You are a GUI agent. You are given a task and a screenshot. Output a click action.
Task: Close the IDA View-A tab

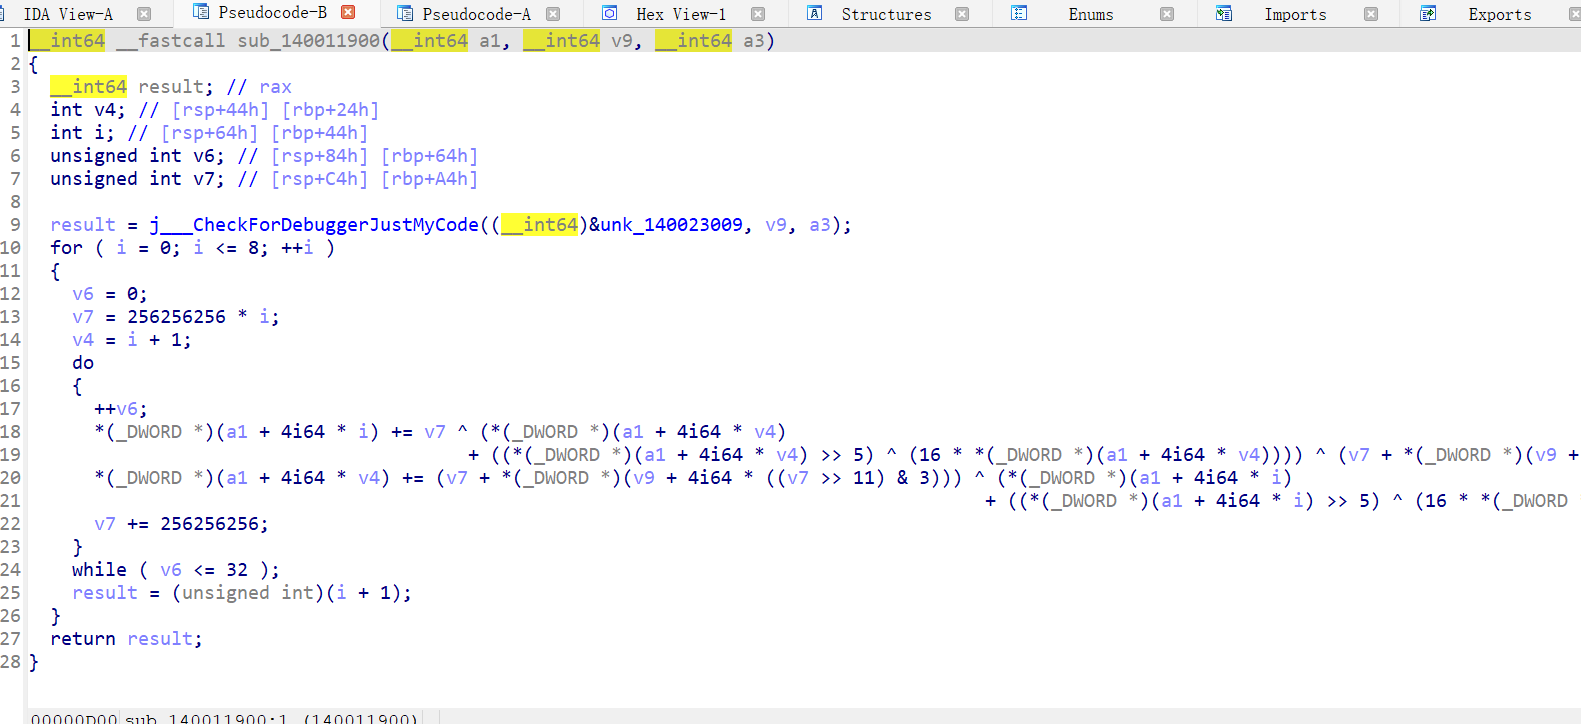pos(144,14)
